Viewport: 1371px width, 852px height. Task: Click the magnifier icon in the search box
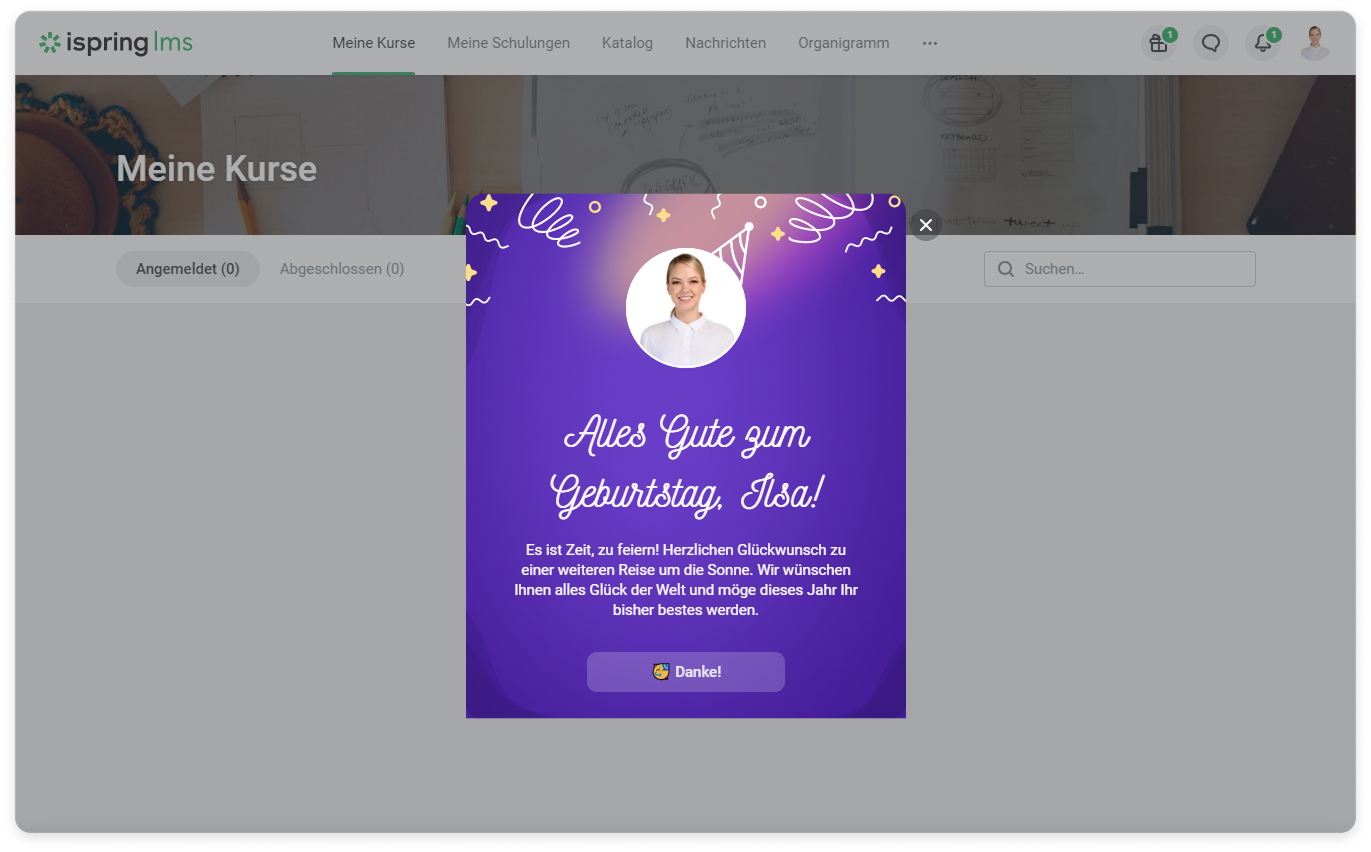pyautogui.click(x=1006, y=269)
